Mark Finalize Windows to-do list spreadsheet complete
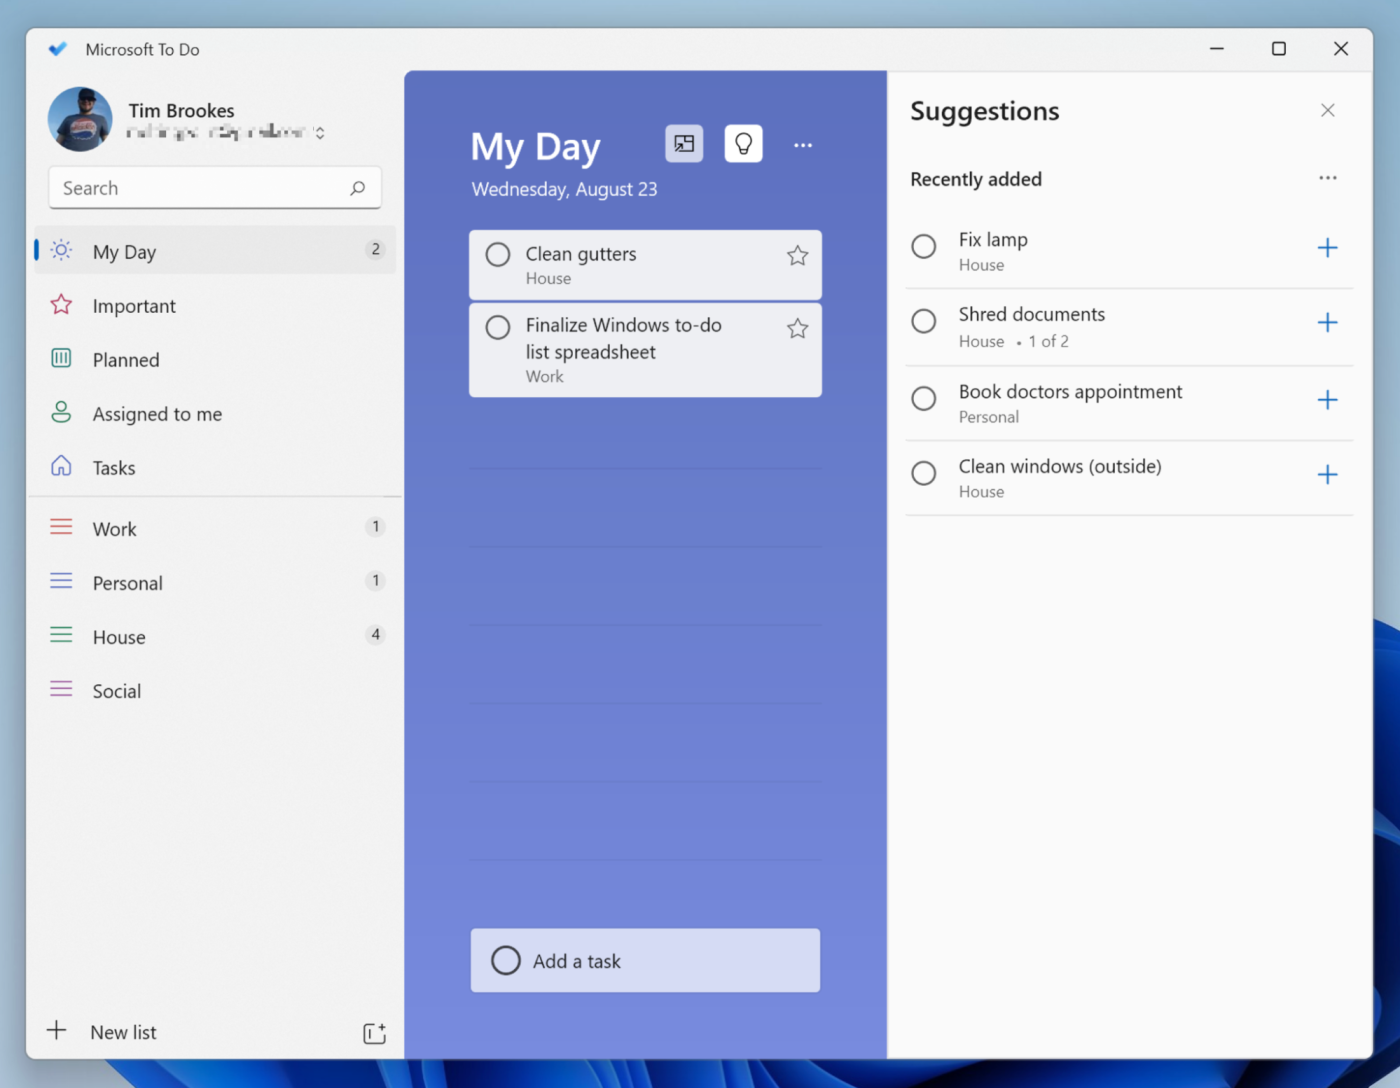 click(498, 327)
